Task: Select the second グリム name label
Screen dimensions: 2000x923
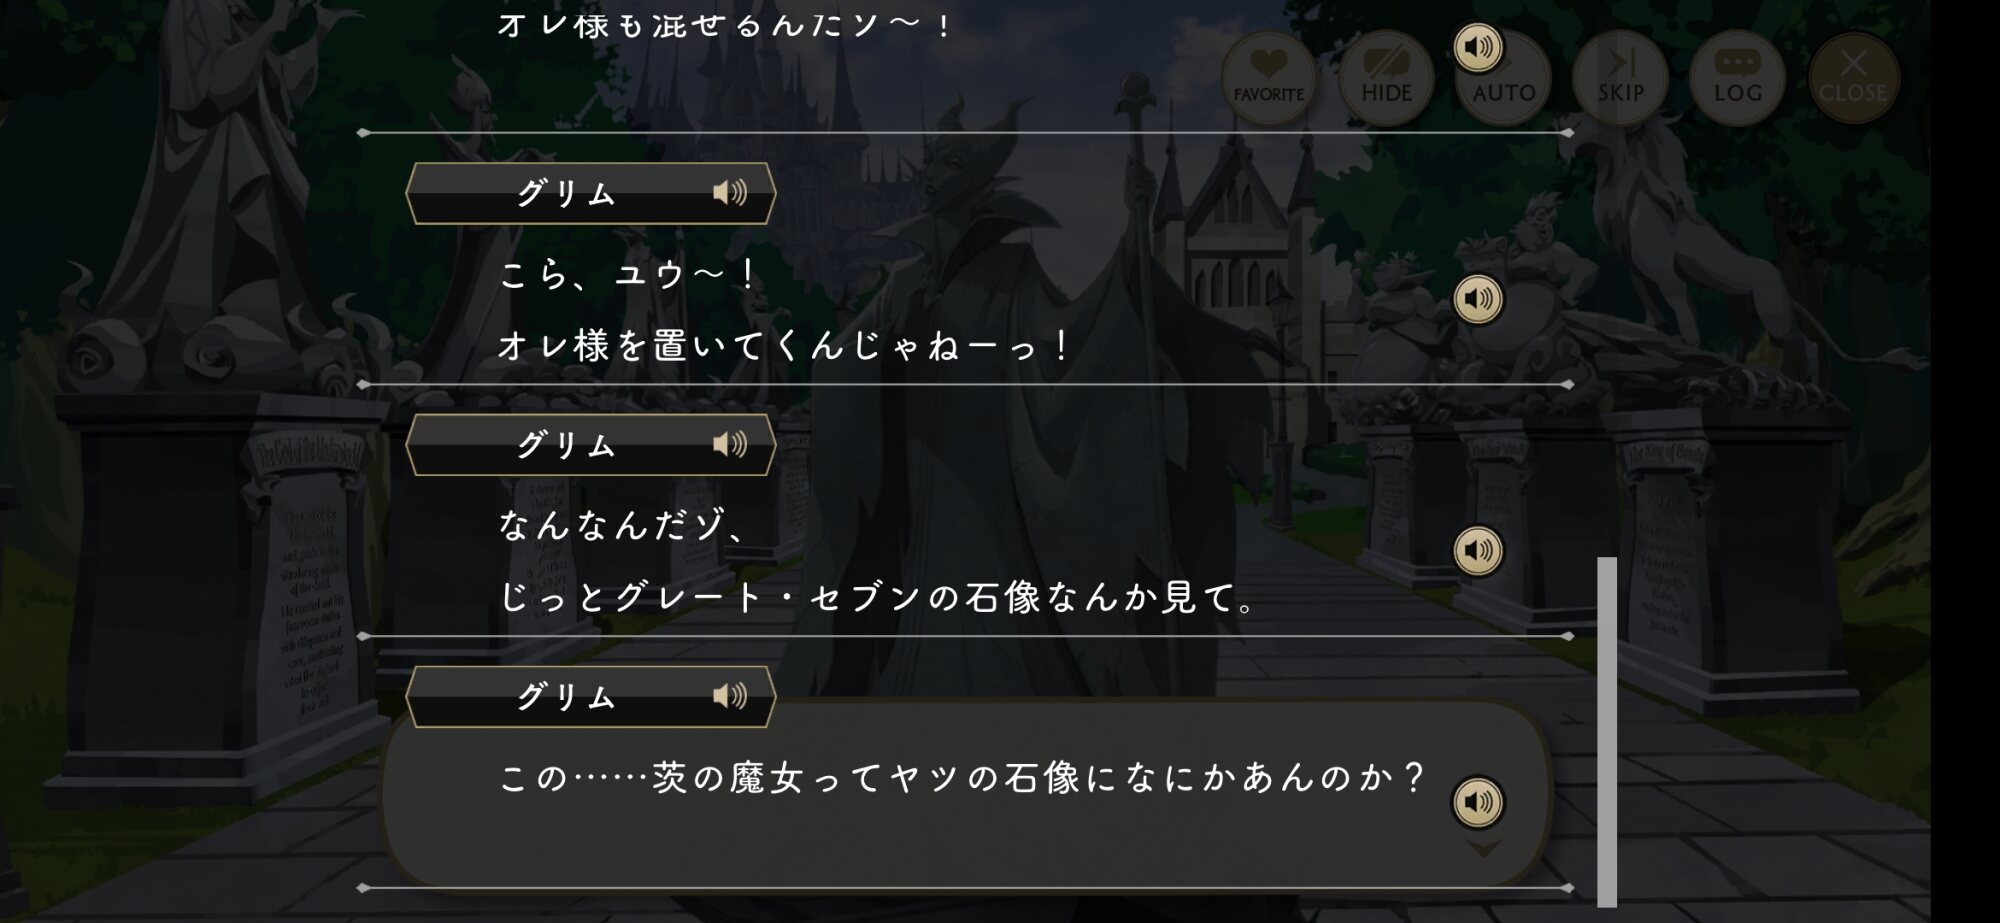Action: 566,445
